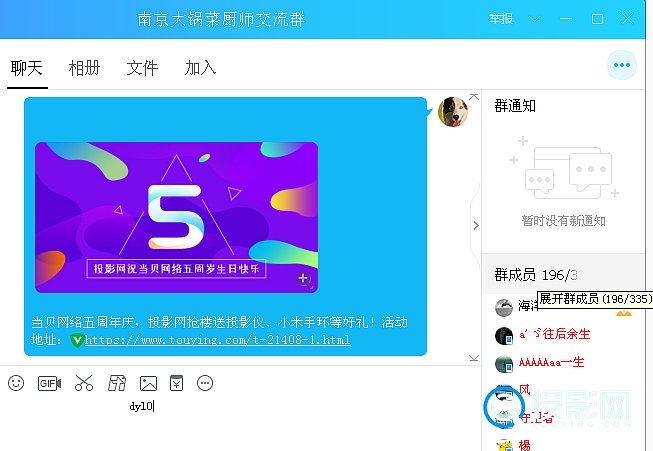This screenshot has height=451, width=653.
Task: Open the title bar dropdown arrow
Action: click(534, 19)
